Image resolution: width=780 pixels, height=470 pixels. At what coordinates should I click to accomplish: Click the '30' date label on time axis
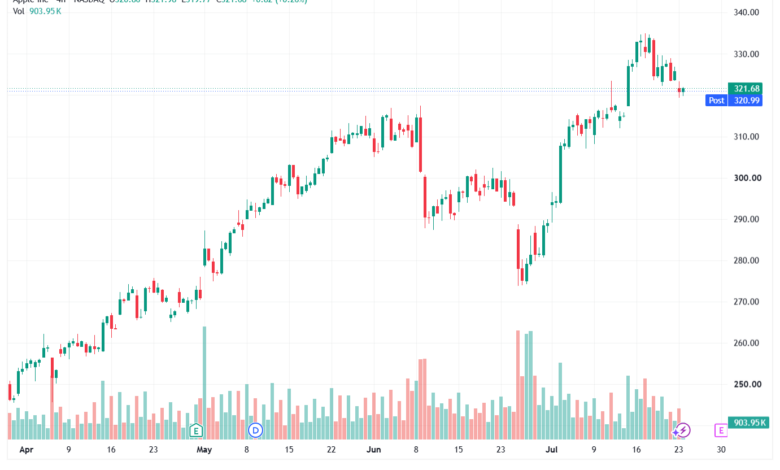[721, 450]
